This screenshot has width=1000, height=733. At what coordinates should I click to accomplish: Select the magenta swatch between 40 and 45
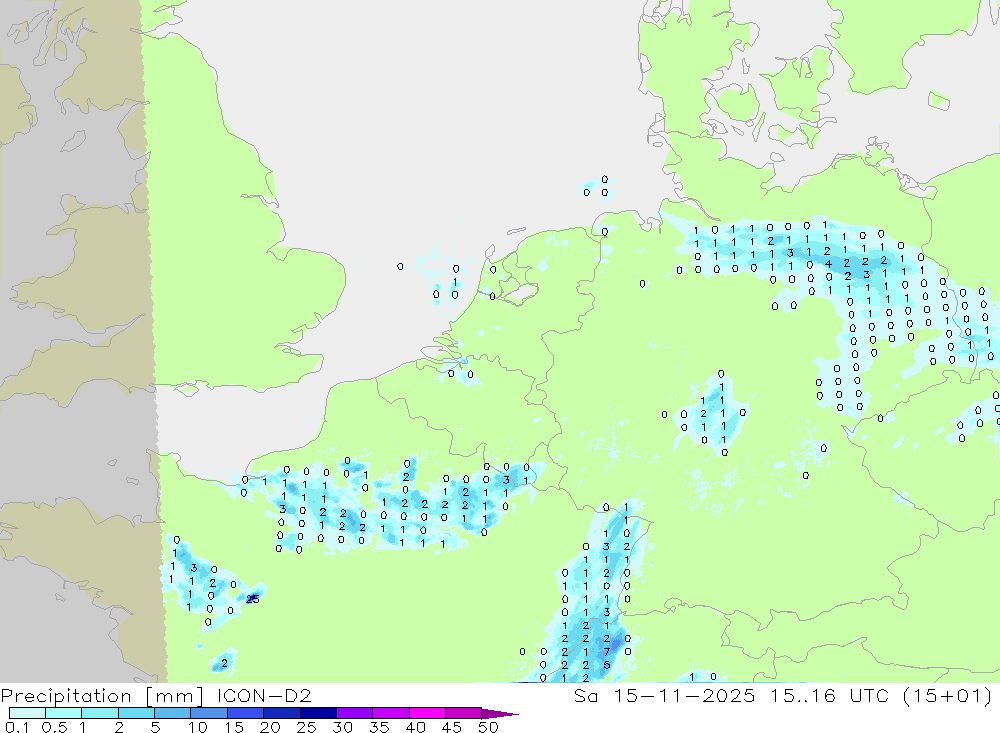pos(427,713)
